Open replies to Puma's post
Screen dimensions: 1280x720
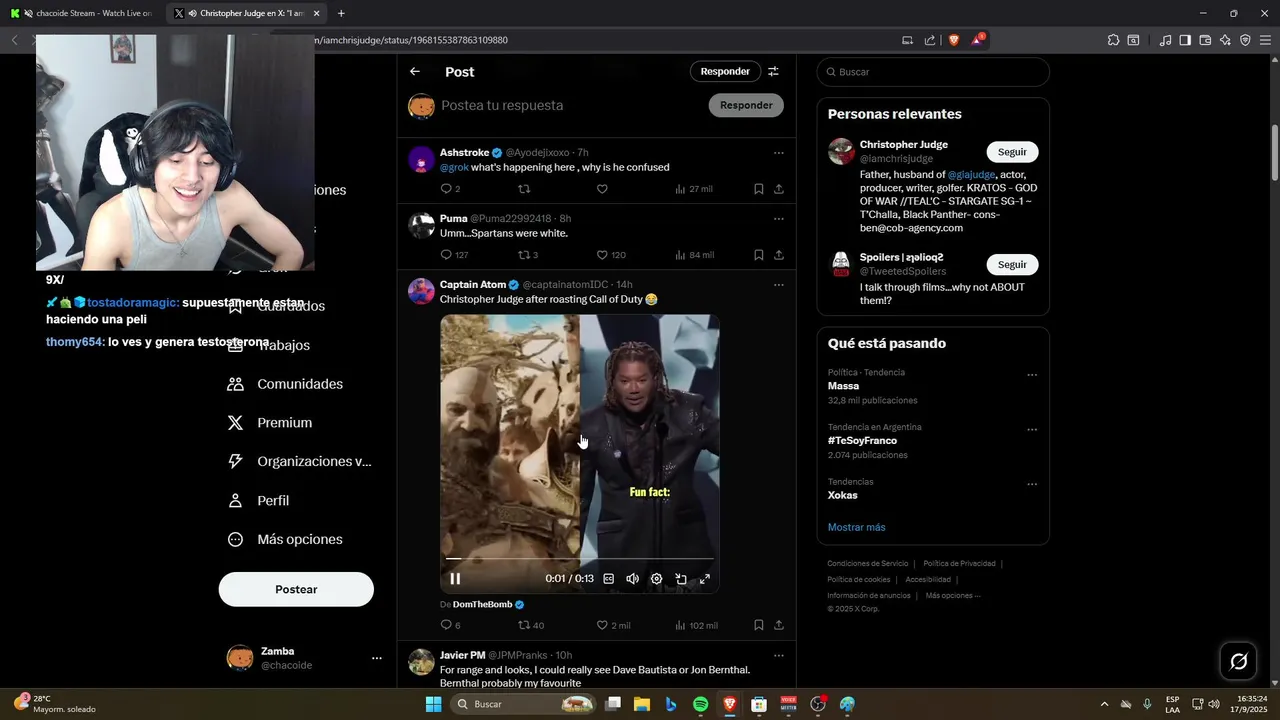(454, 255)
